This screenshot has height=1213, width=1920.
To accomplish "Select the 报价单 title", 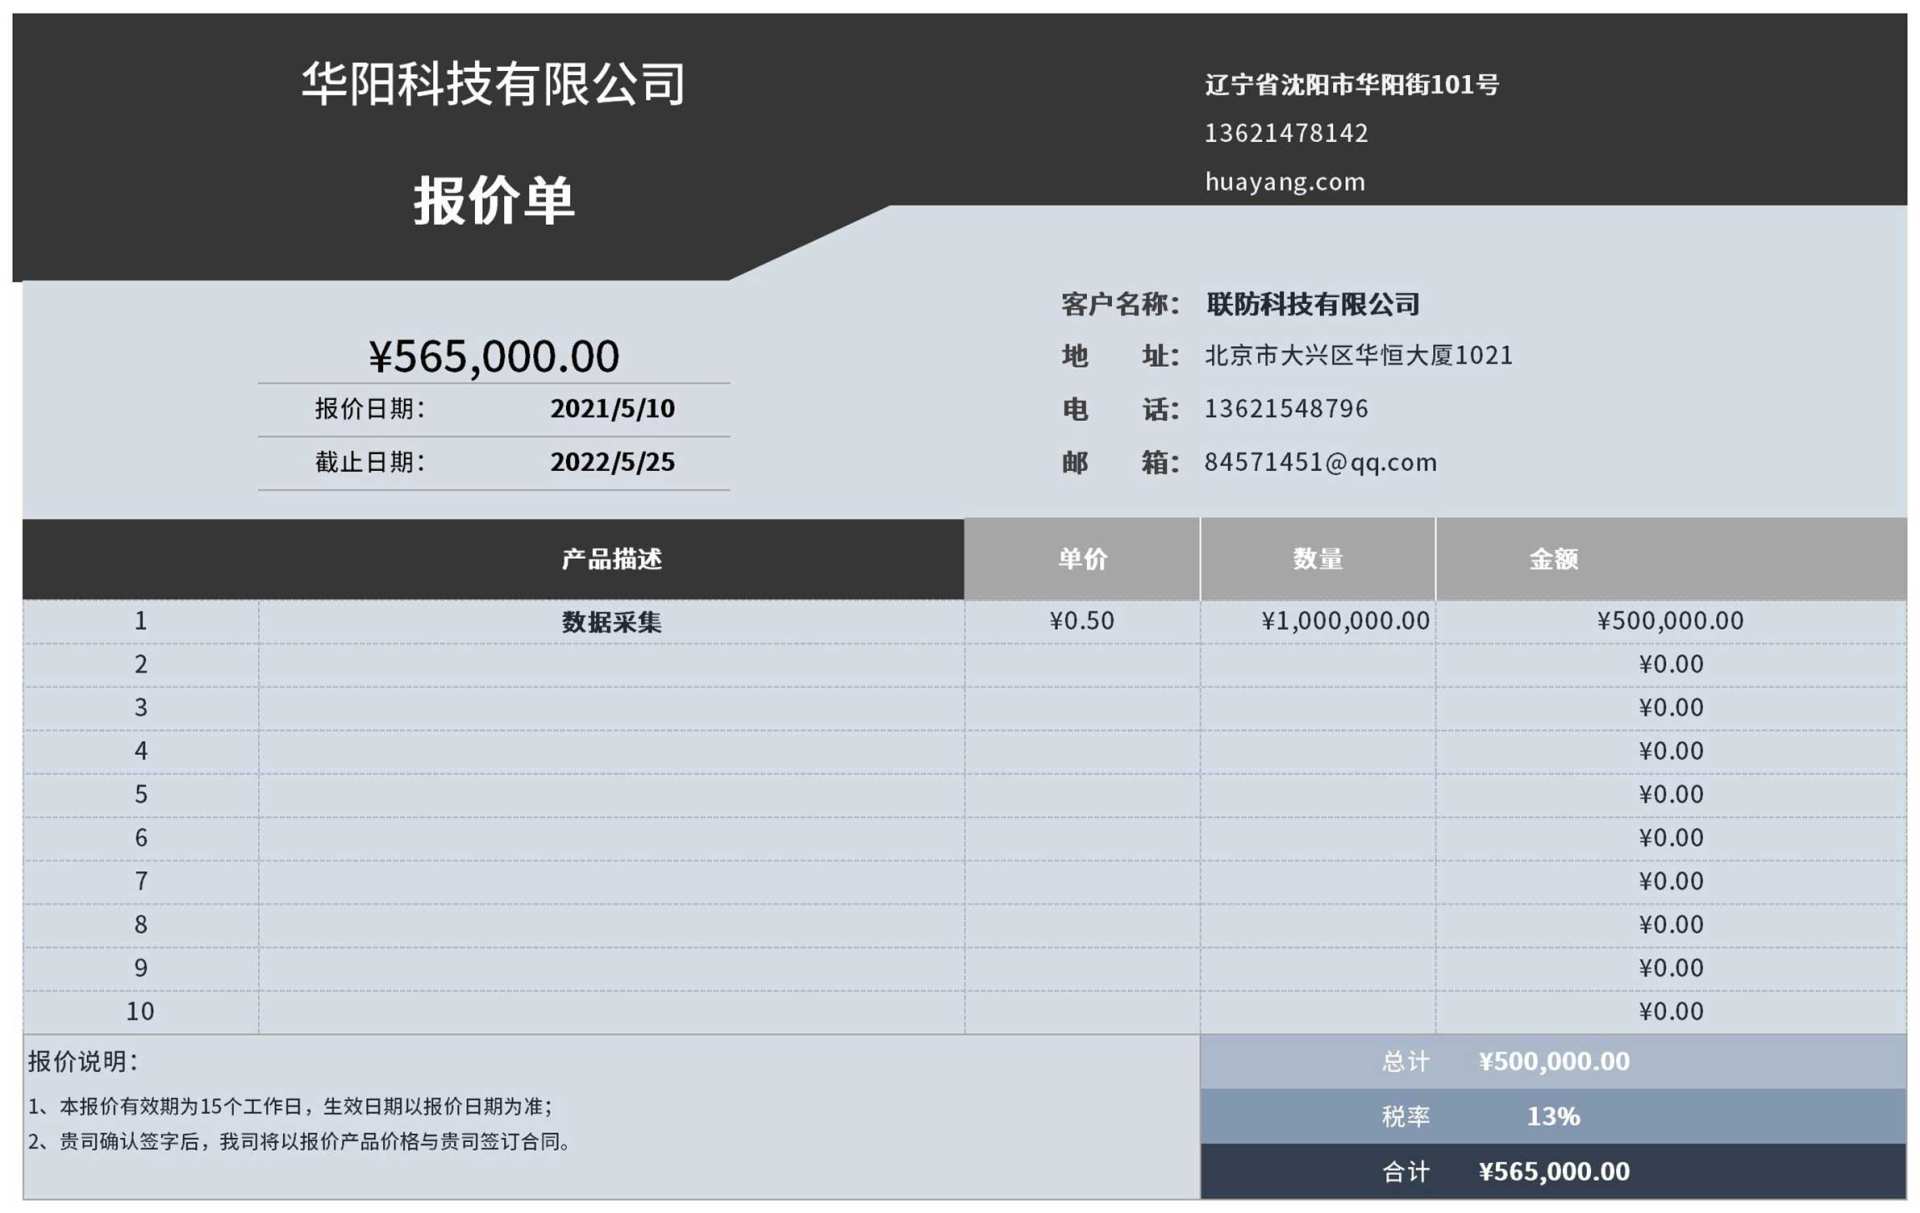I will coord(494,200).
